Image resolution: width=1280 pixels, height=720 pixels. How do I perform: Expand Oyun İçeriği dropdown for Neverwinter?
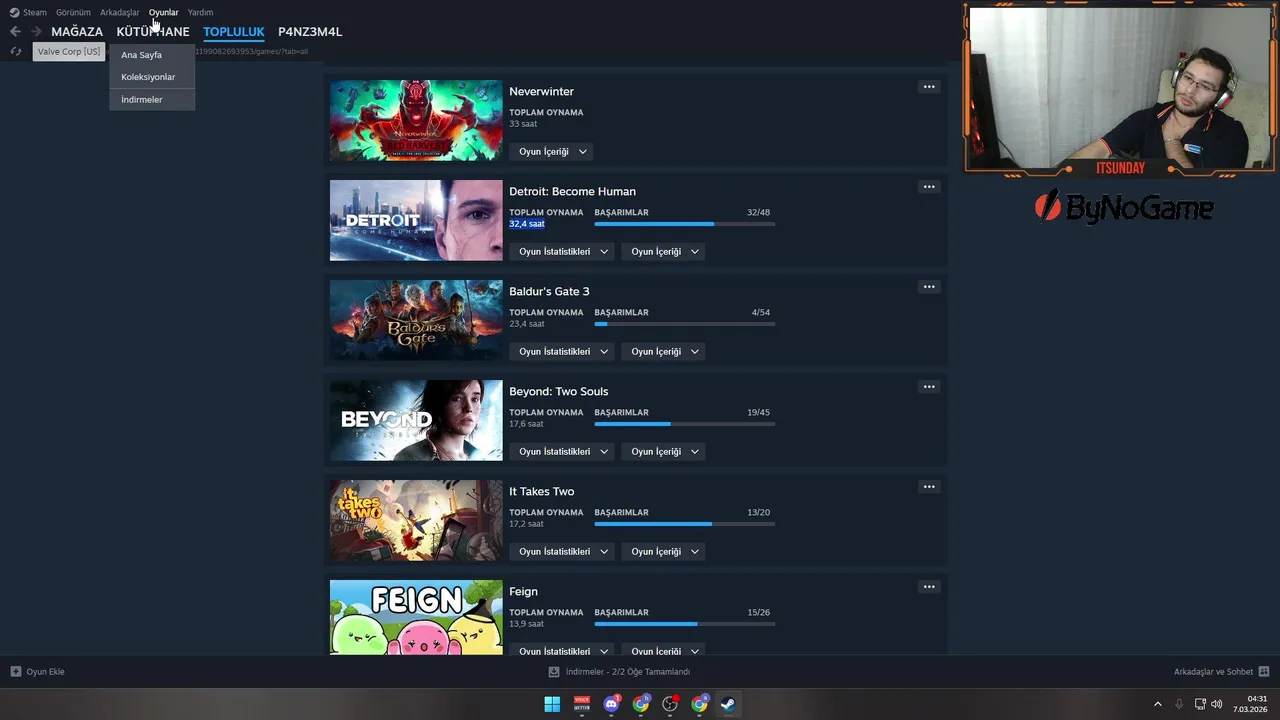tap(552, 152)
